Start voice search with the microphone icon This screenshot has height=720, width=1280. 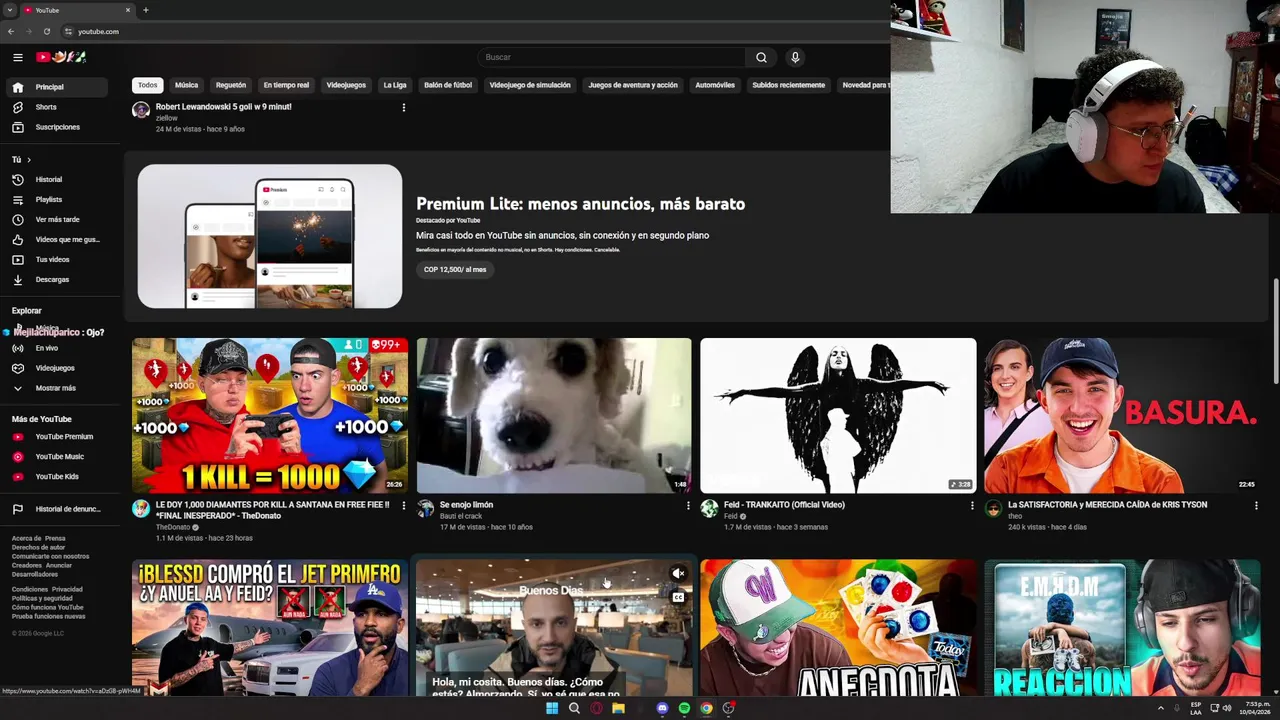click(x=795, y=57)
